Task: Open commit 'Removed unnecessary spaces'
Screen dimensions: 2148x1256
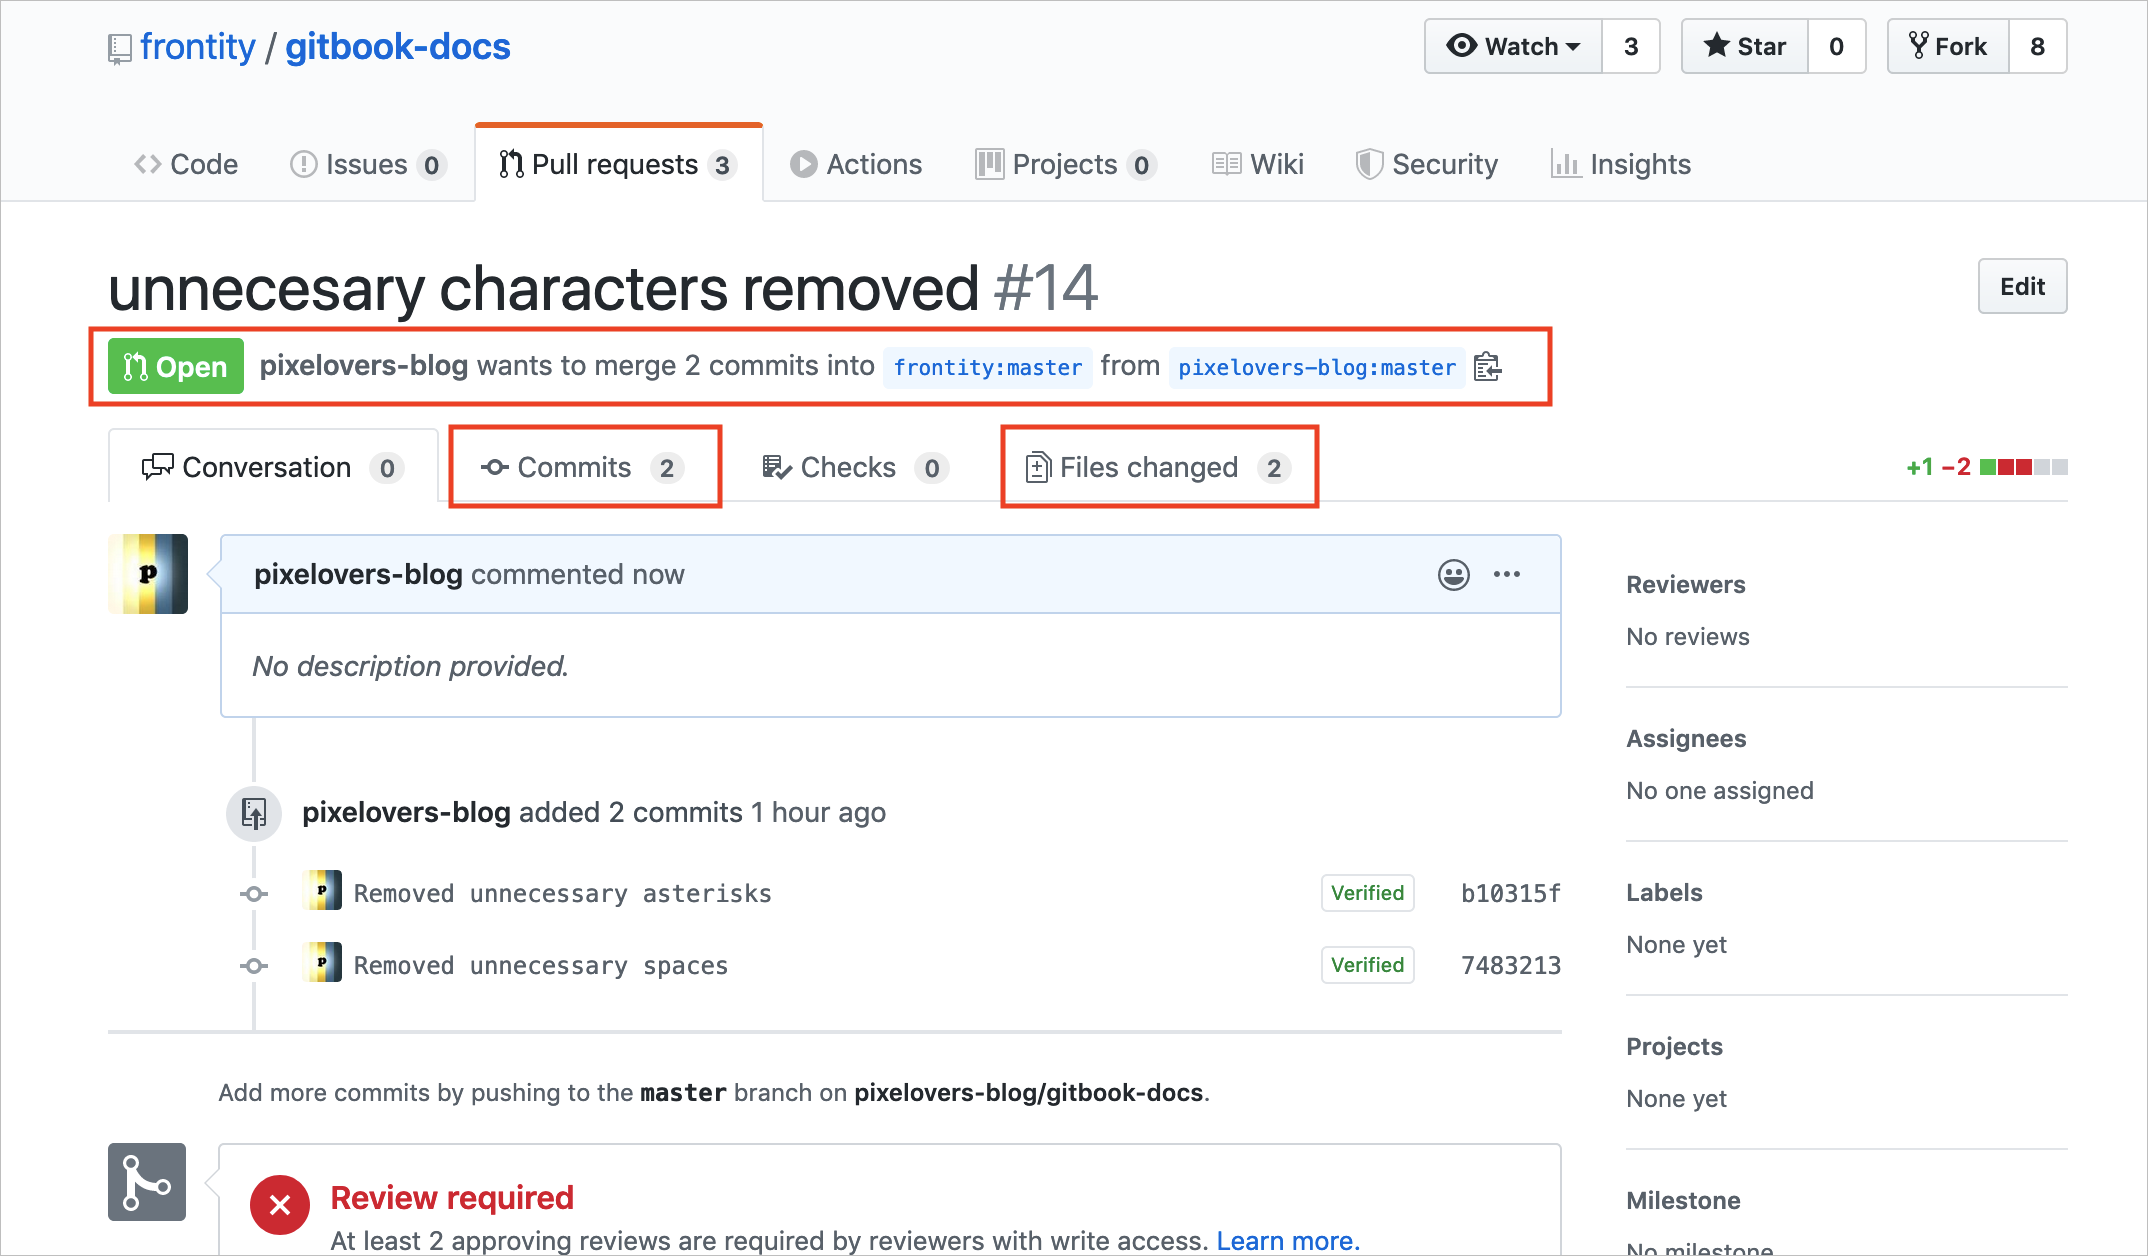Action: click(541, 965)
